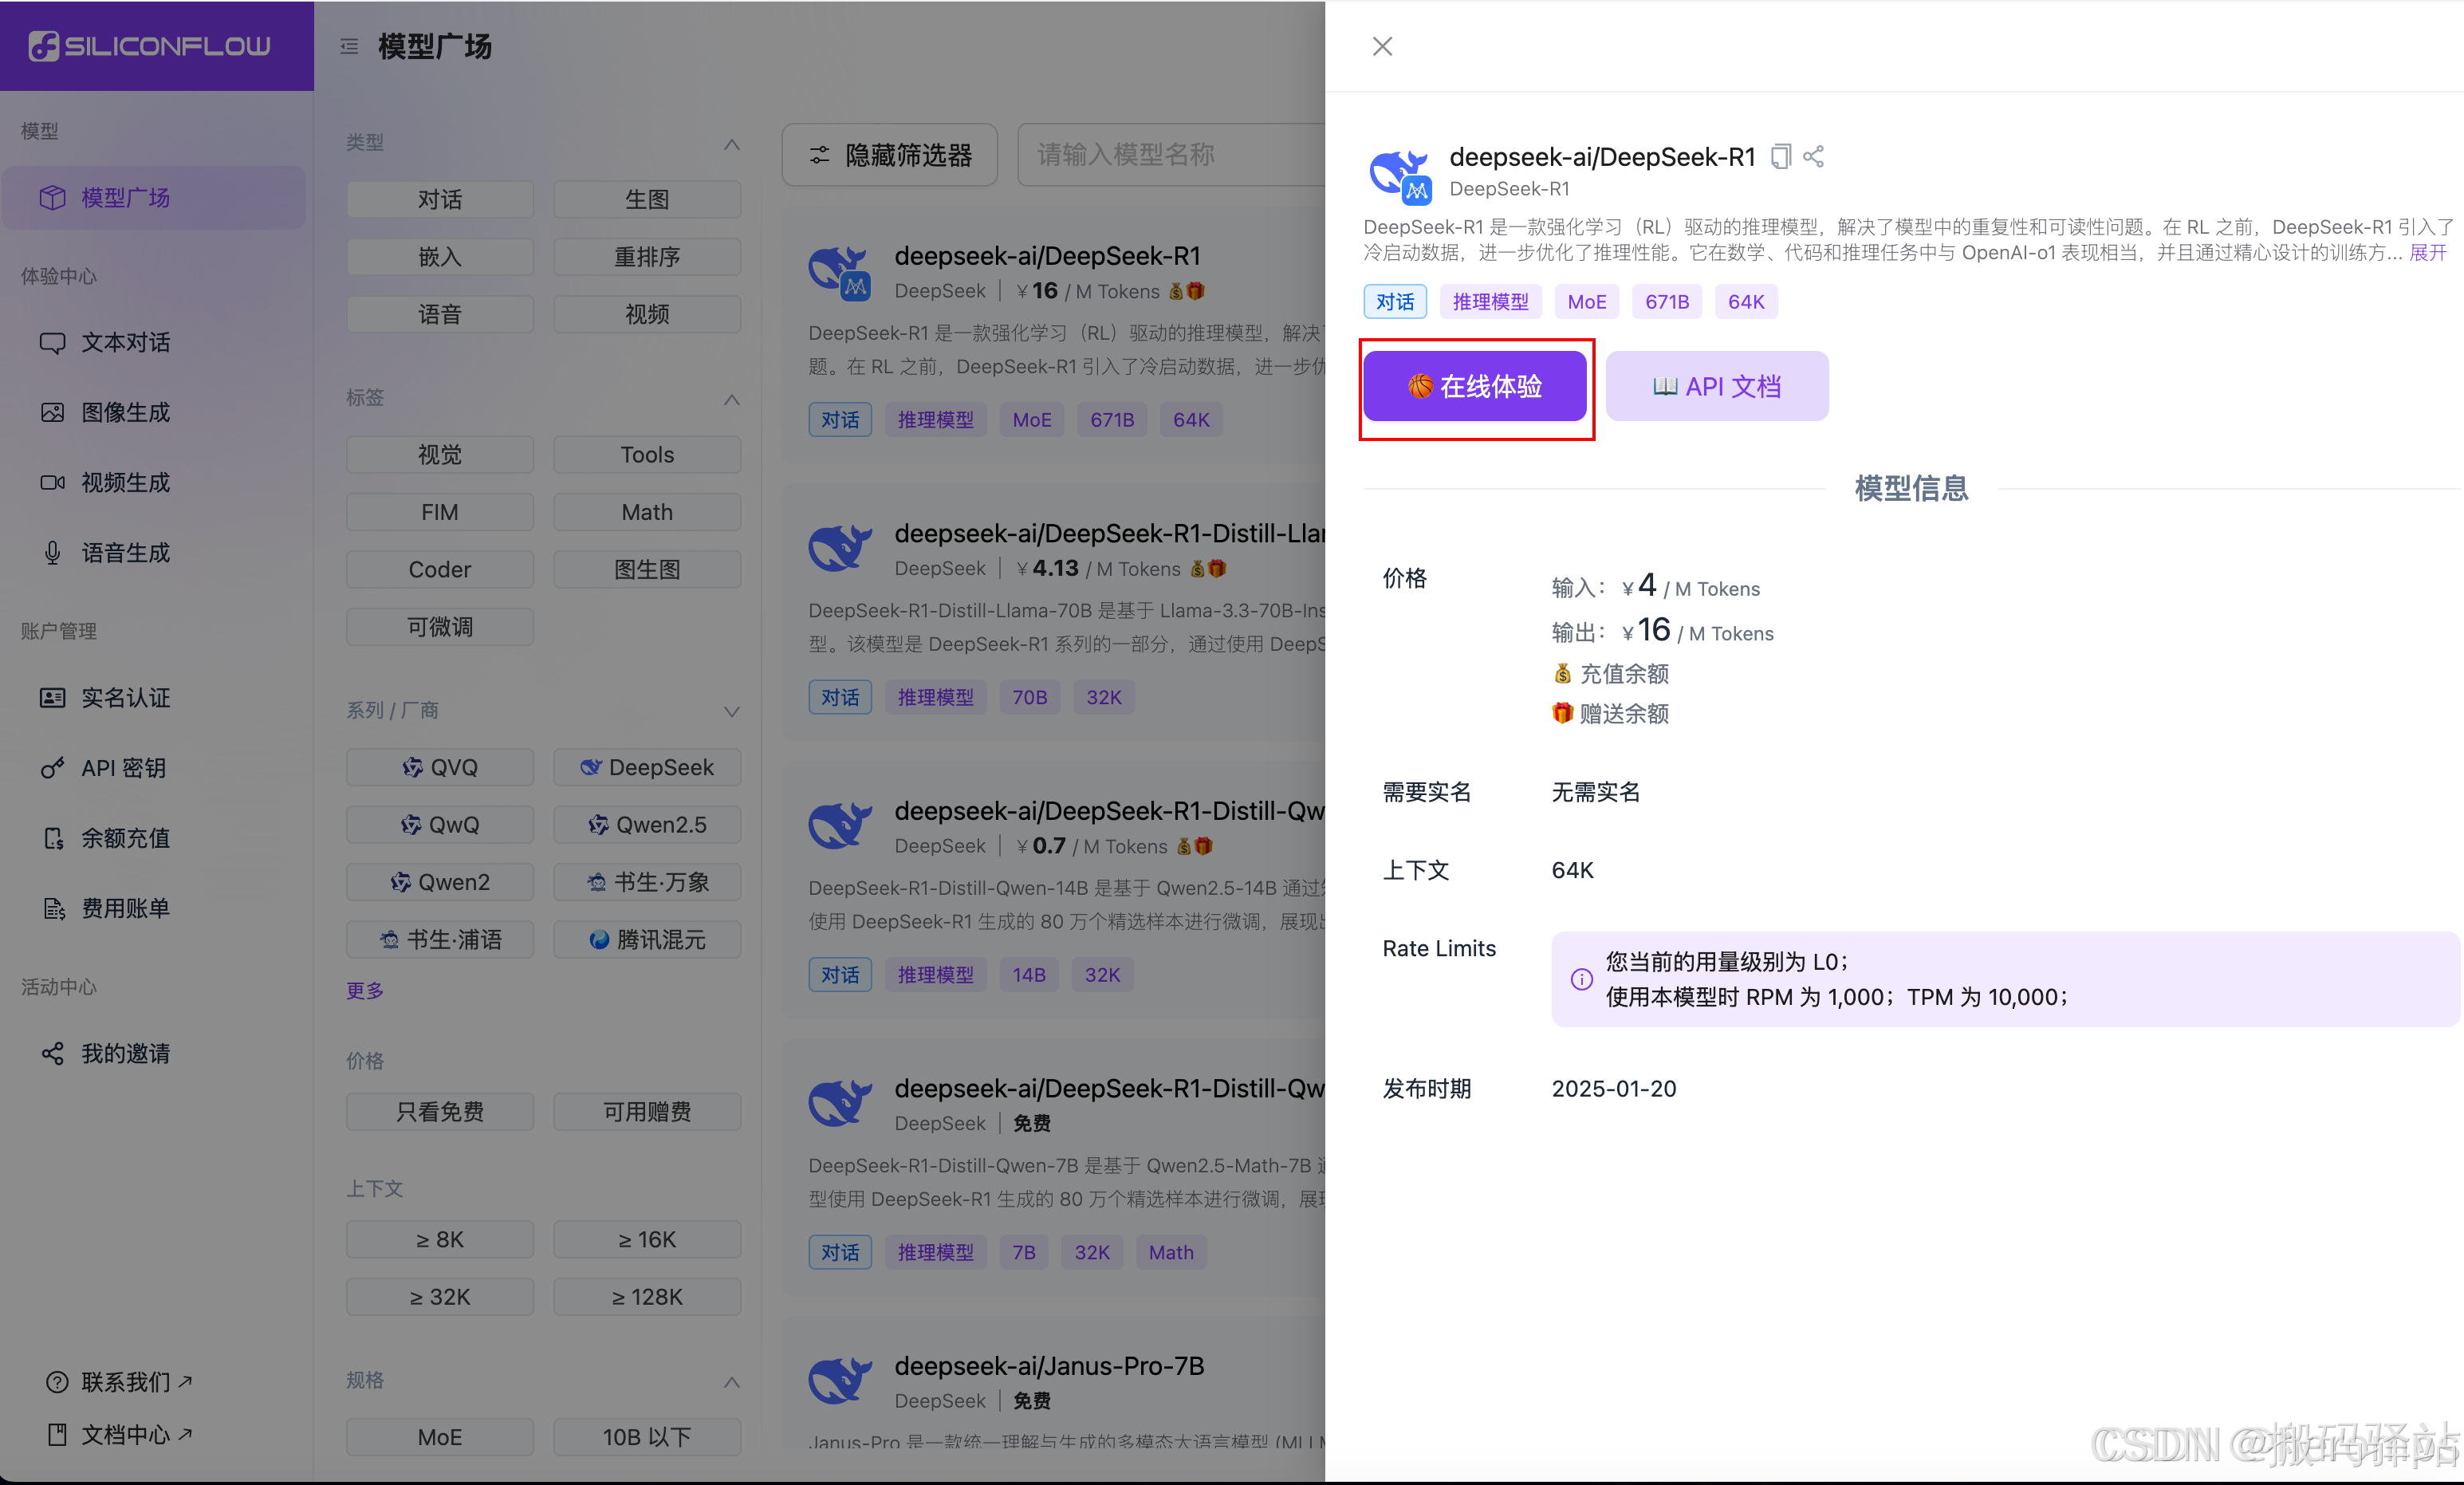Collapse the 标签 filter section
The height and width of the screenshot is (1485, 2464).
[x=731, y=400]
